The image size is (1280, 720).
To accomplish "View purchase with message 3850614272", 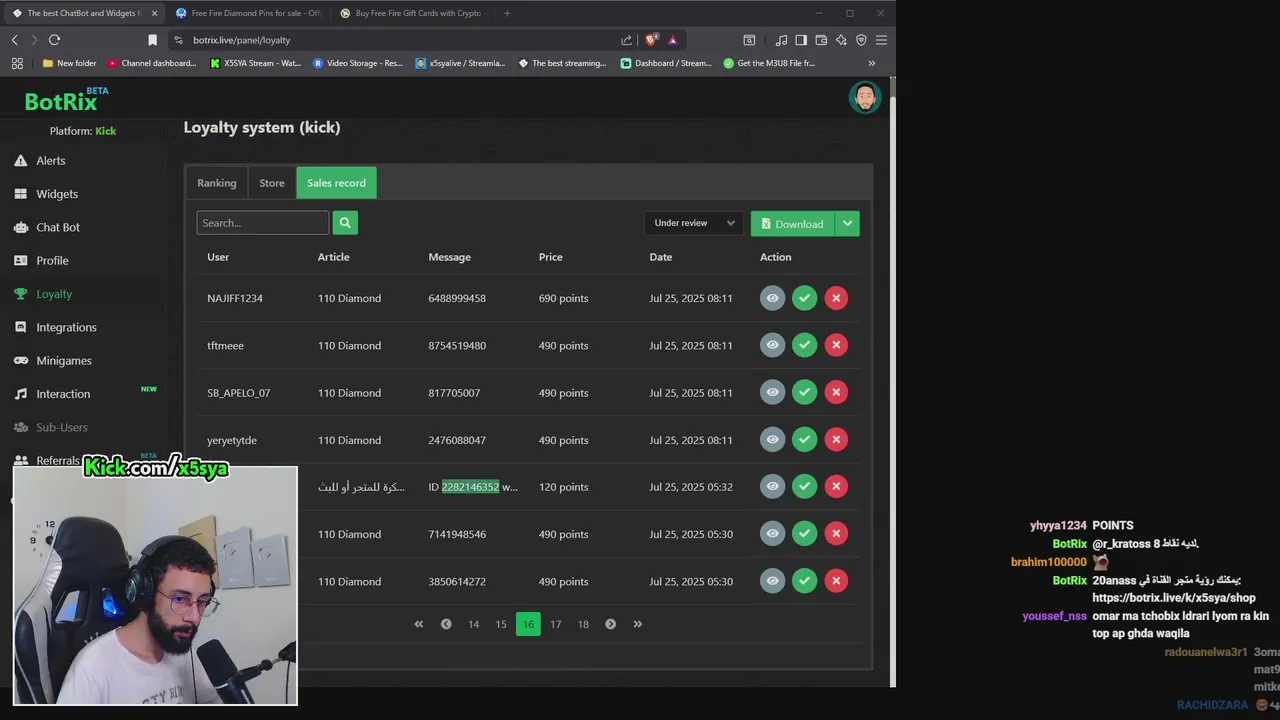I will pos(772,580).
